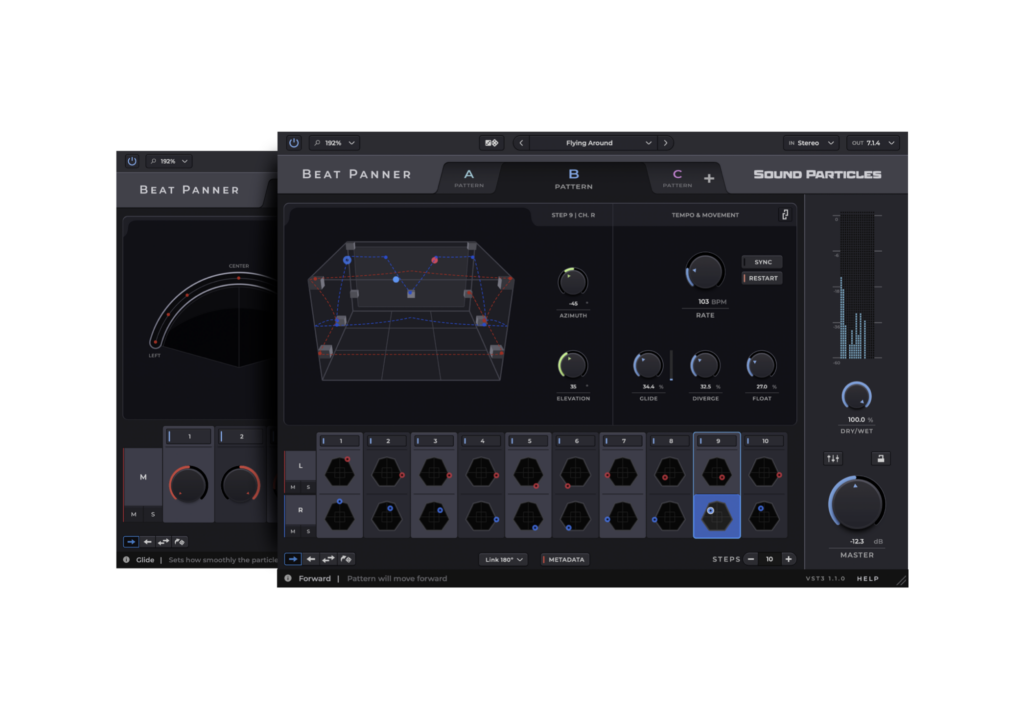
Task: Select the R channel pan pad for step 5
Action: point(528,516)
